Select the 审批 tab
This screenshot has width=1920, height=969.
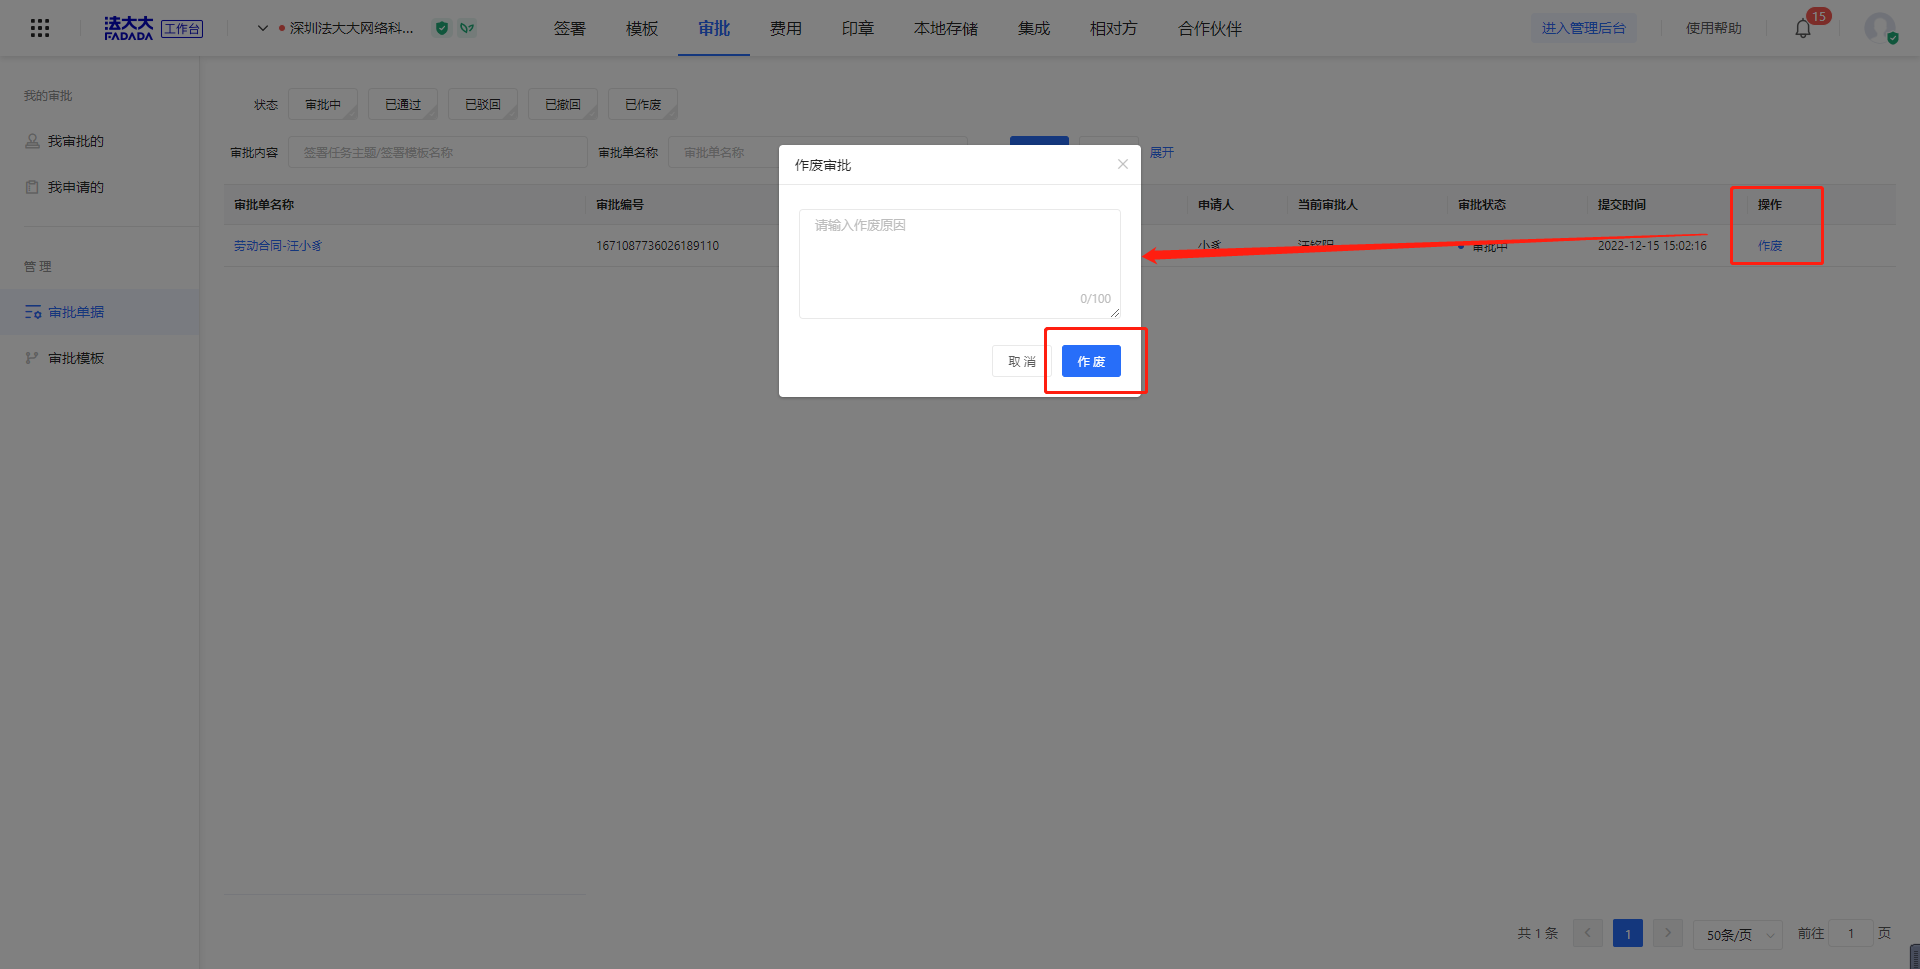714,28
